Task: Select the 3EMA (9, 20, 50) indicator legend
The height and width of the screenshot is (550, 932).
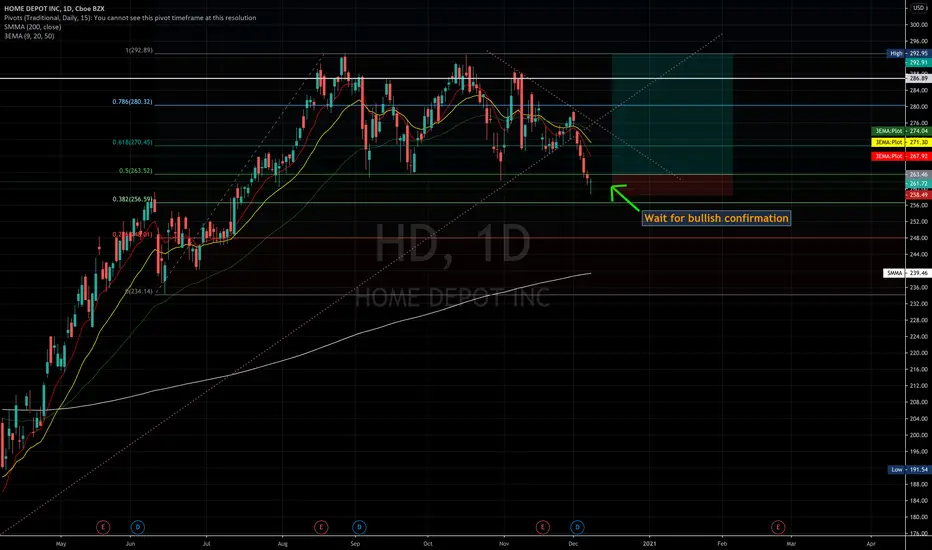Action: [29, 36]
